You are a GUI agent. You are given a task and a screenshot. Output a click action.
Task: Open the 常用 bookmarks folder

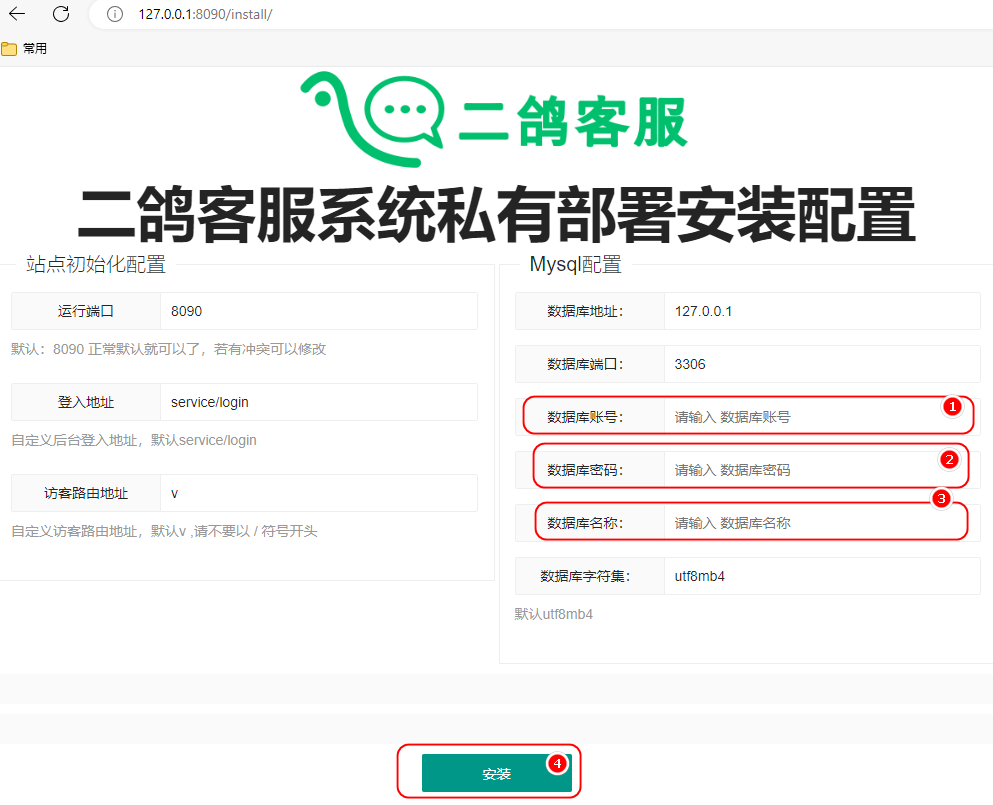pos(25,48)
